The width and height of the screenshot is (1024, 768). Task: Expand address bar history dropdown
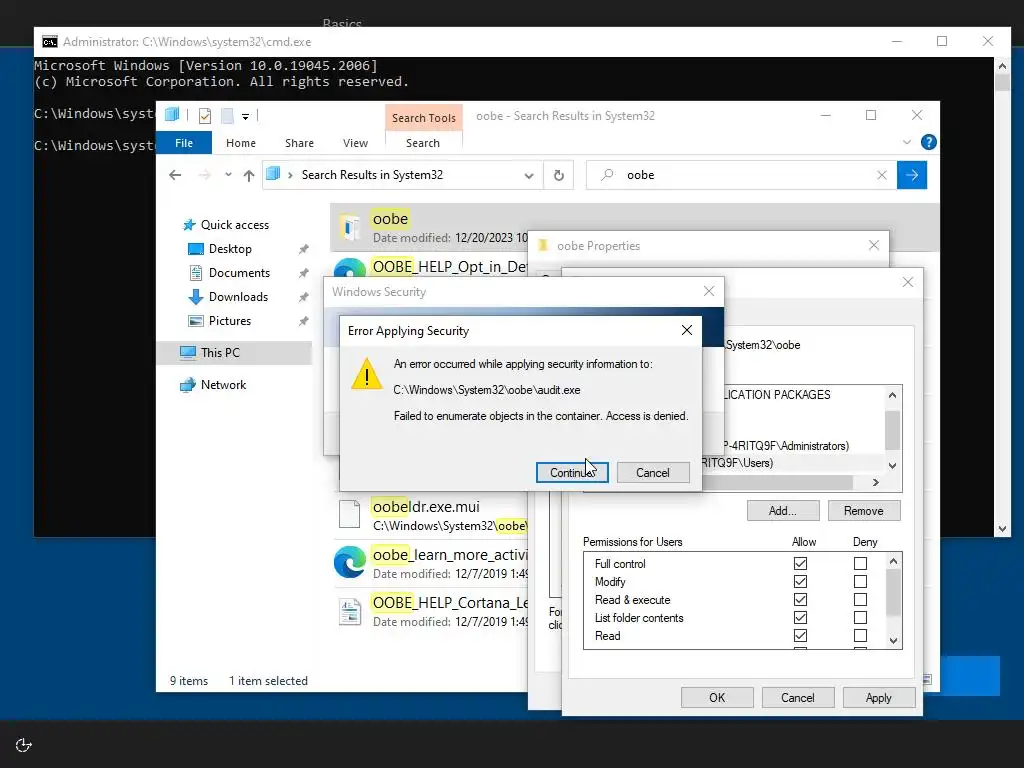tap(529, 176)
